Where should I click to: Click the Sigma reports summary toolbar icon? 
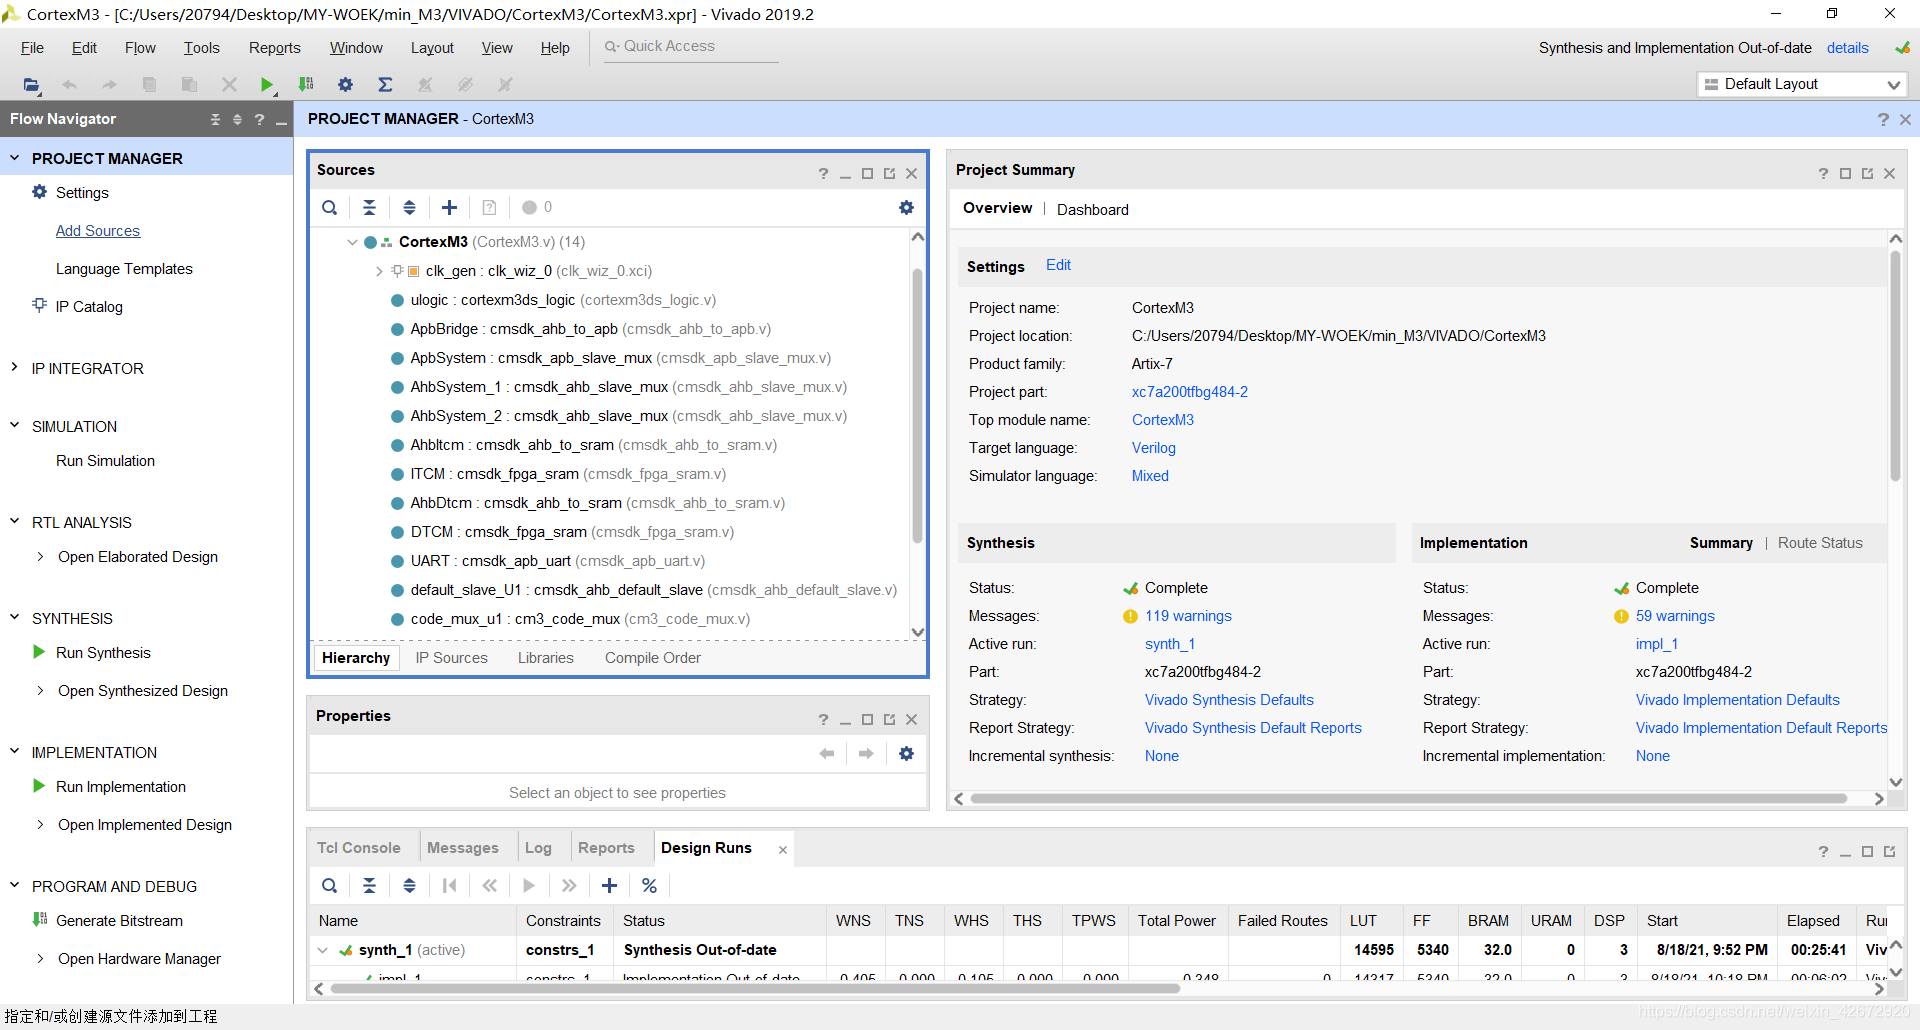(385, 85)
